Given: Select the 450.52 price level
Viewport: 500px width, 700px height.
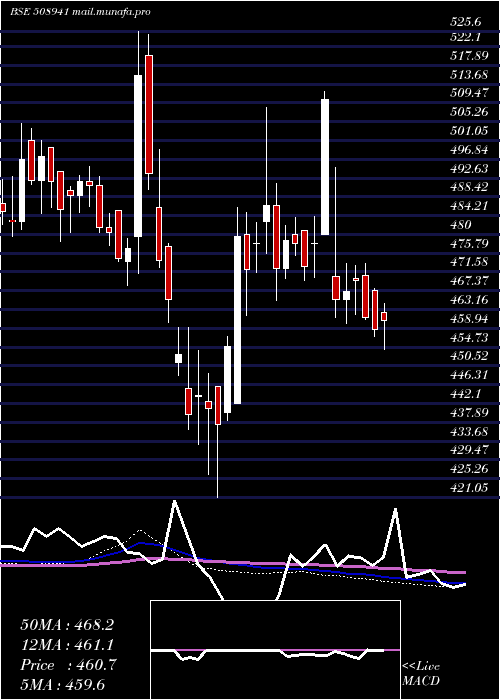Looking at the screenshot, I should (469, 356).
